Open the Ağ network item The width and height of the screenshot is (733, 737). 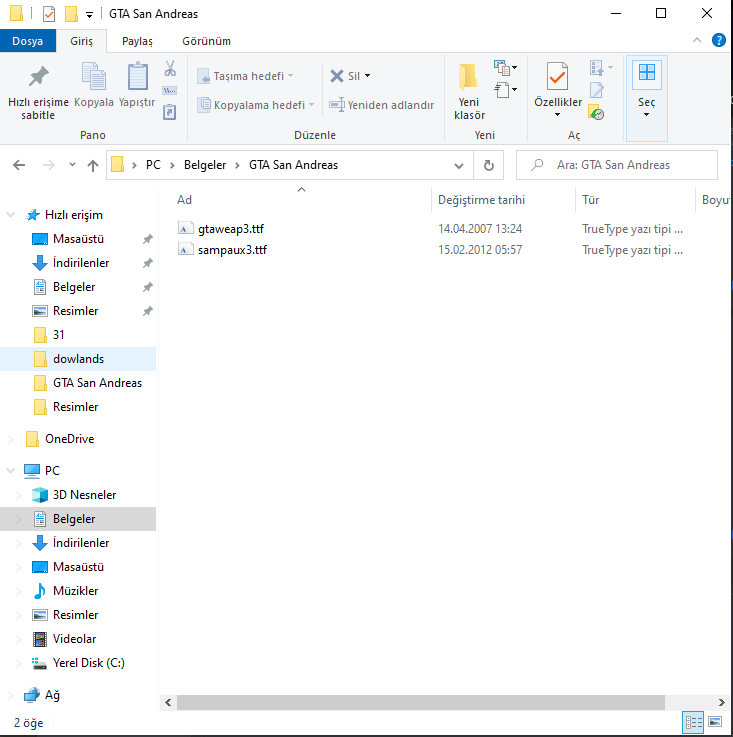click(52, 695)
